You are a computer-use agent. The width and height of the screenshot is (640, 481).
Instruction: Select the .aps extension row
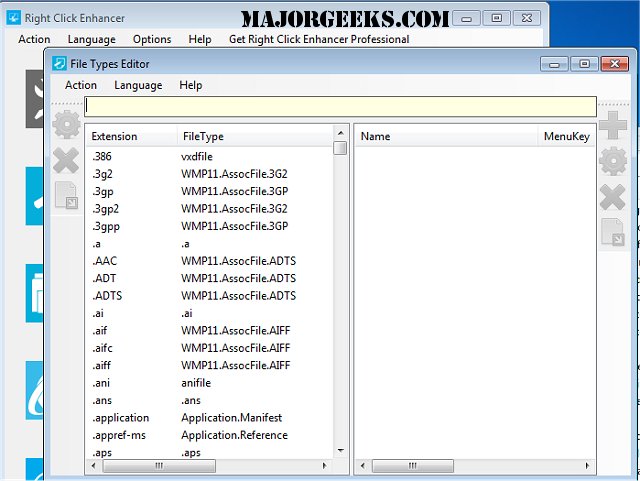click(210, 452)
